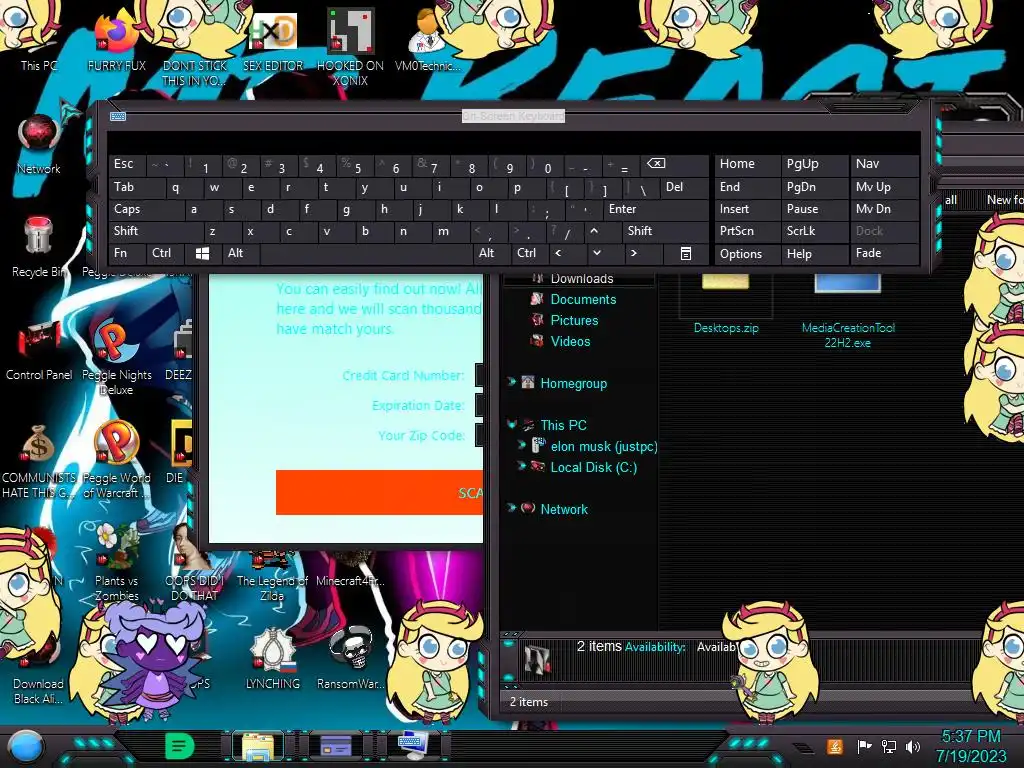Toggle the left Ctrl key
This screenshot has width=1024, height=768.
coord(165,253)
